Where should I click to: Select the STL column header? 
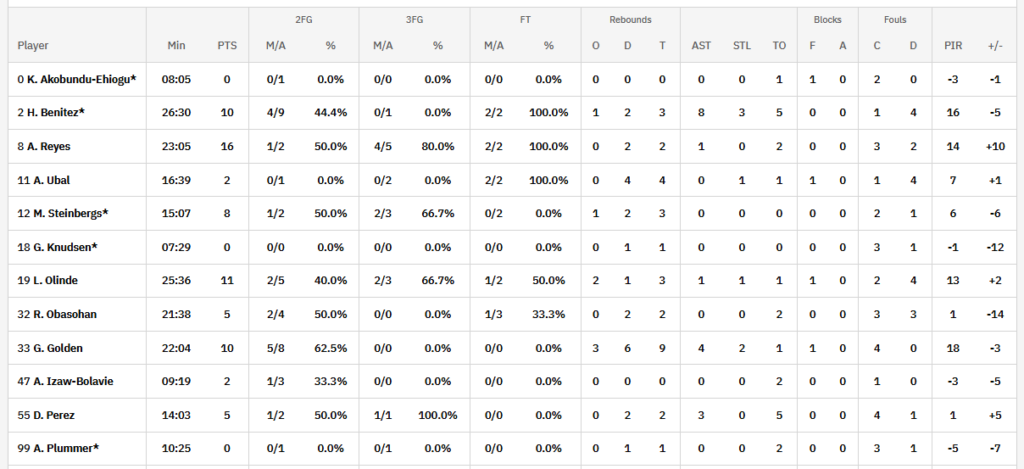(x=741, y=45)
